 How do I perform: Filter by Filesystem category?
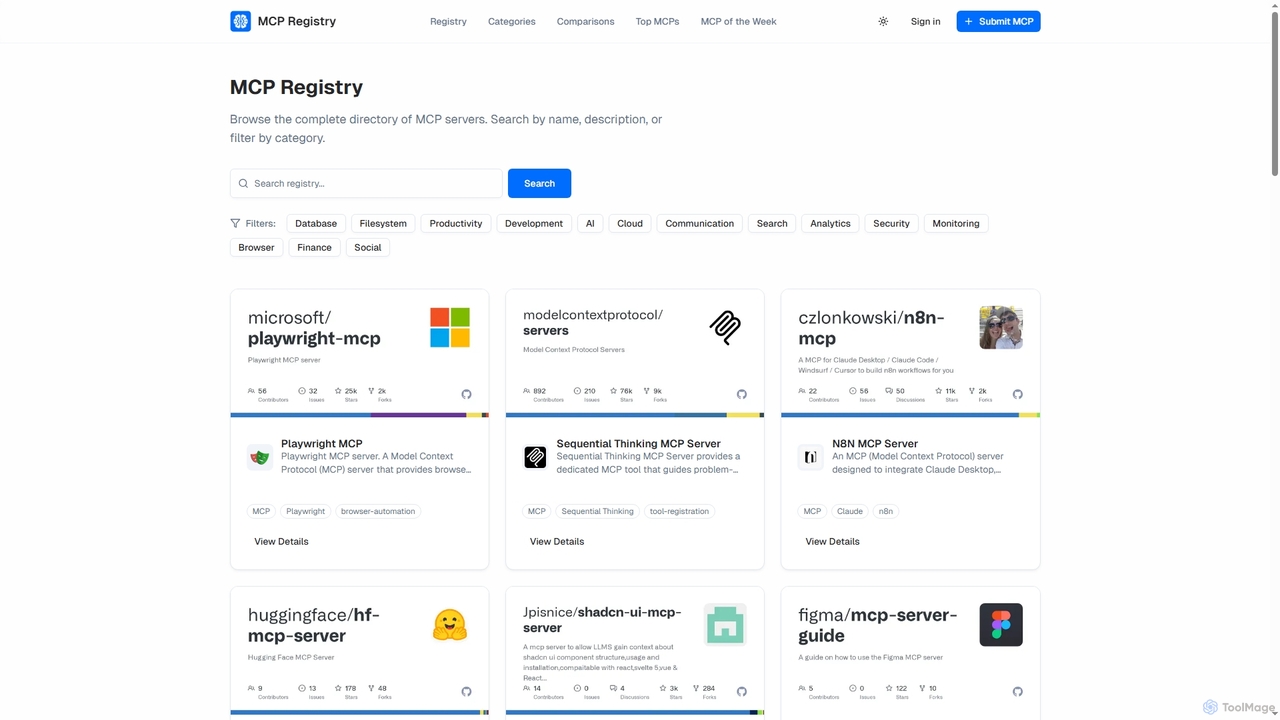(x=383, y=223)
